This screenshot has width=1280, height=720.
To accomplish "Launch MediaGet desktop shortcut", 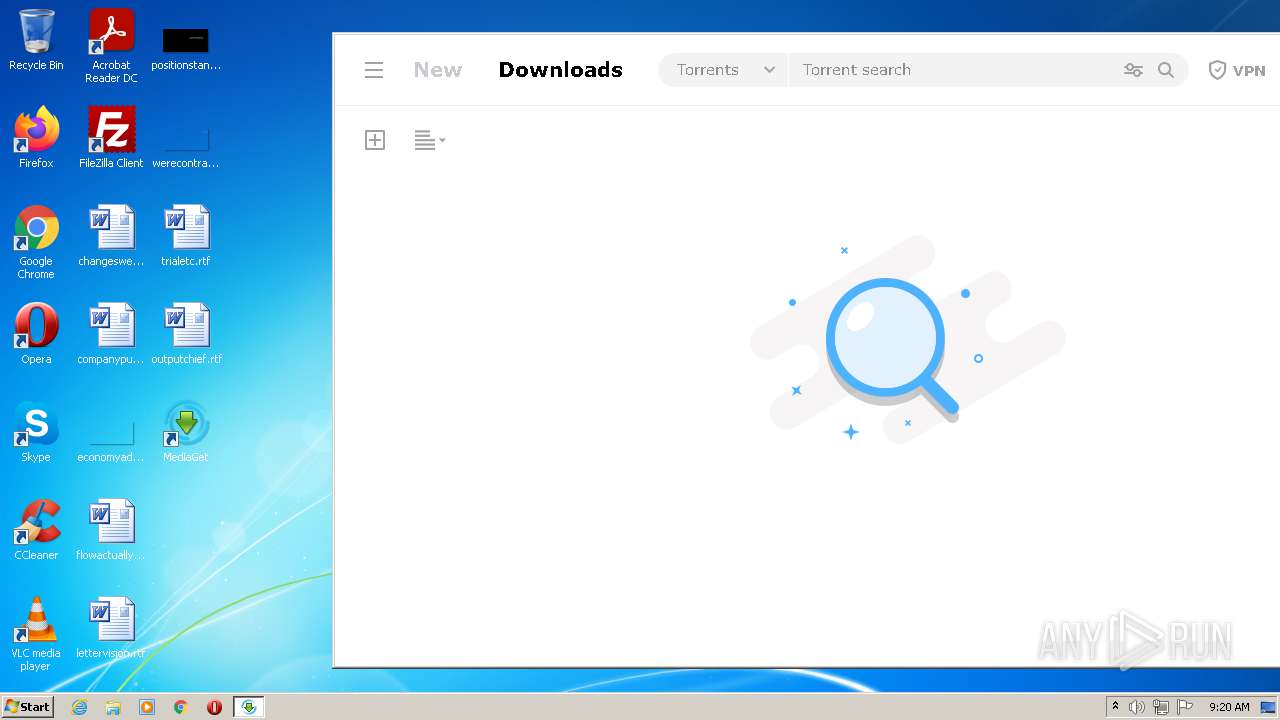I will [x=186, y=432].
